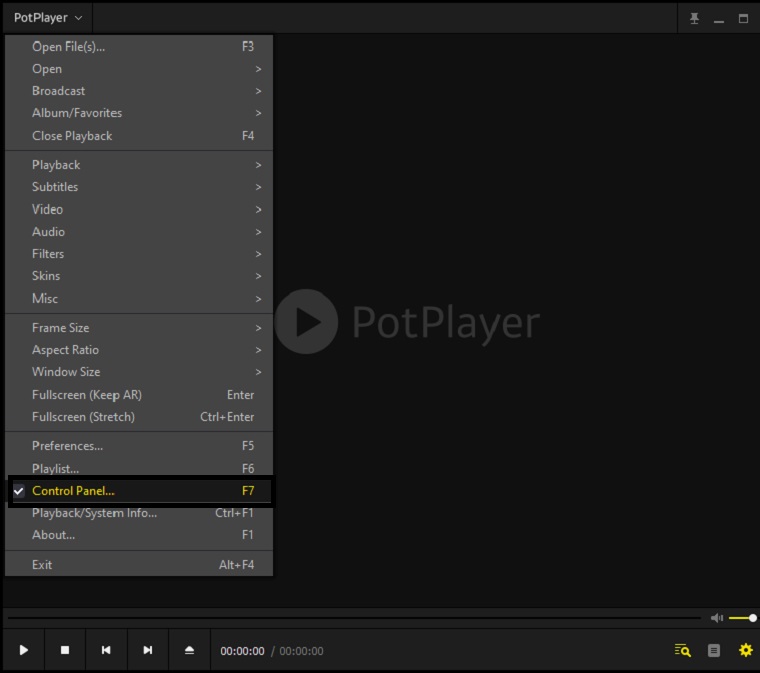Expand the Skins submenu
Image resolution: width=760 pixels, height=673 pixels.
(x=139, y=276)
